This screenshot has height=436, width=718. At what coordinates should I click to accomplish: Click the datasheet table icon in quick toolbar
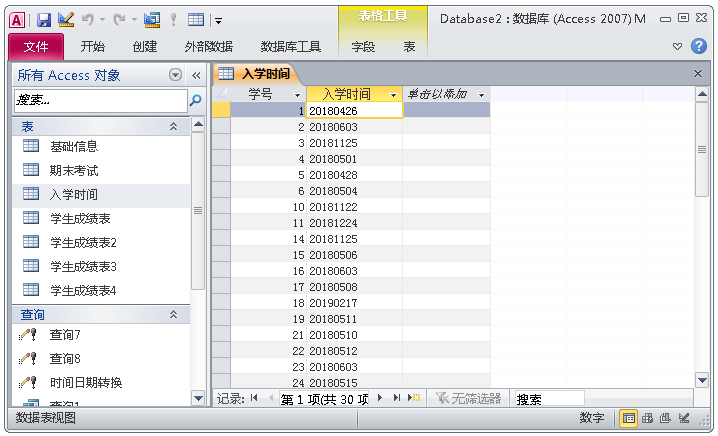196,19
